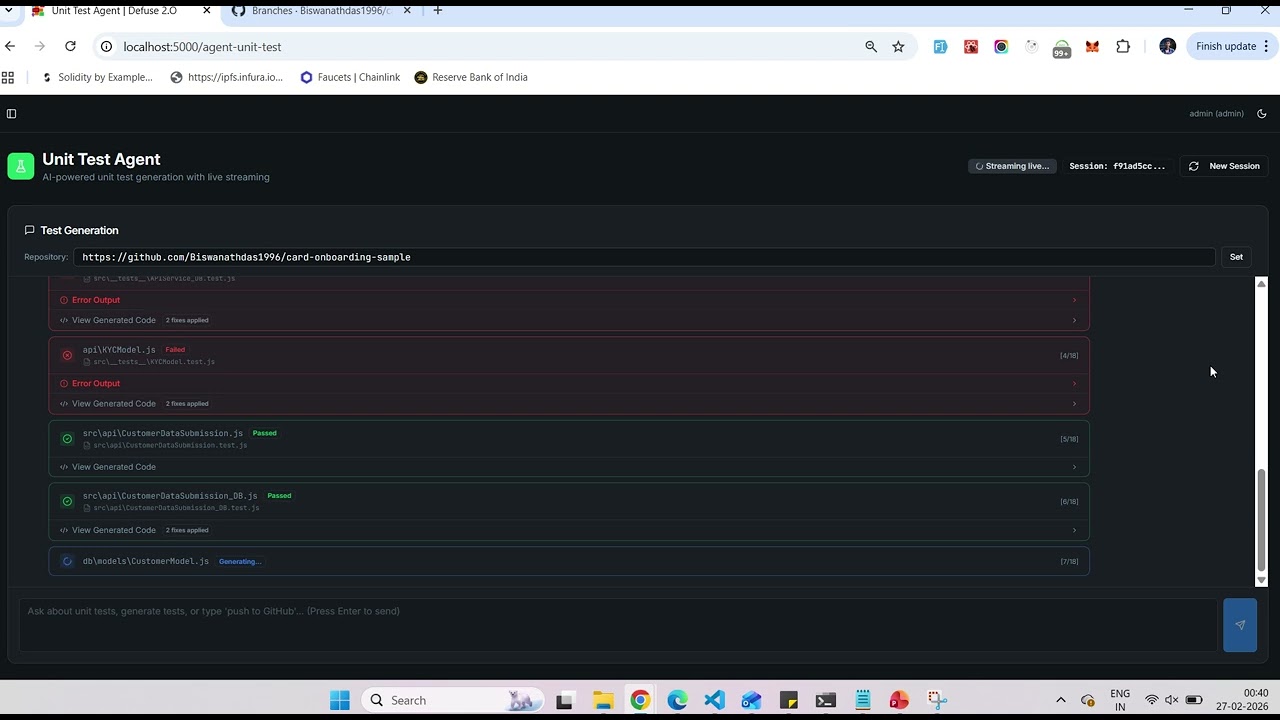1280x720 pixels.
Task: Open the Chrome profile avatar
Action: point(1167,46)
